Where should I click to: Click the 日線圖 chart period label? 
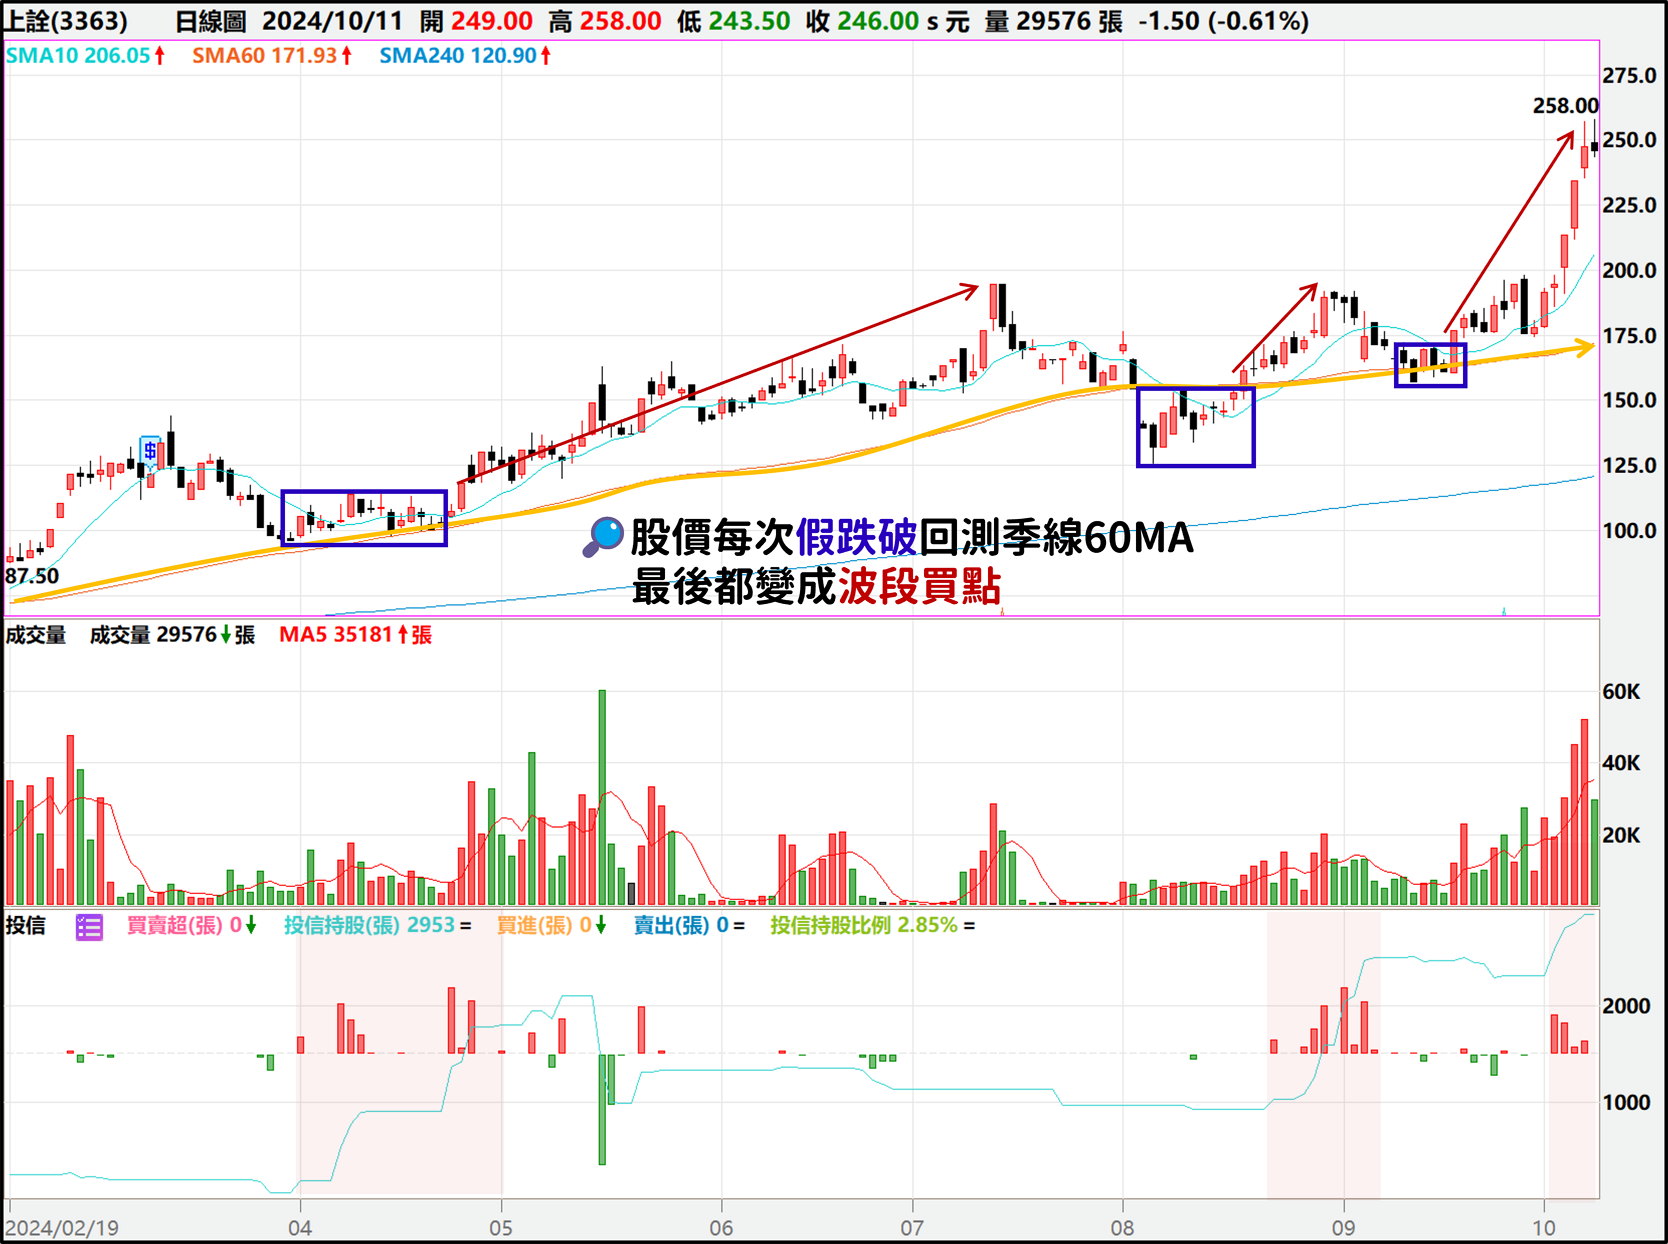pos(210,21)
